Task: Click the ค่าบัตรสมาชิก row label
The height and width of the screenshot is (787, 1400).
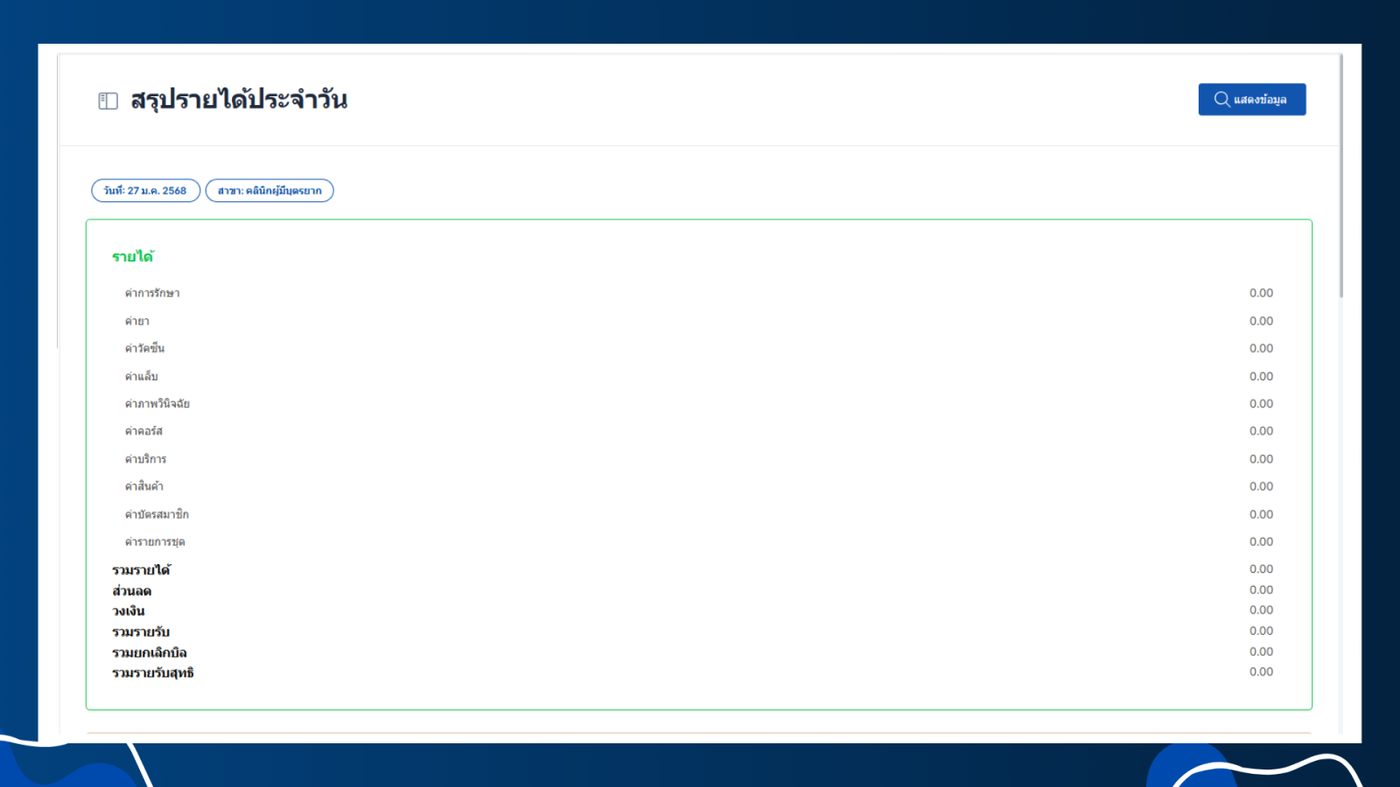Action: (157, 514)
